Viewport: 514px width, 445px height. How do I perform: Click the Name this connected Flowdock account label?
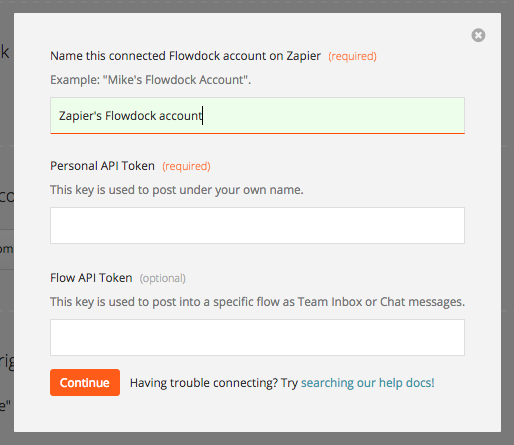point(185,56)
